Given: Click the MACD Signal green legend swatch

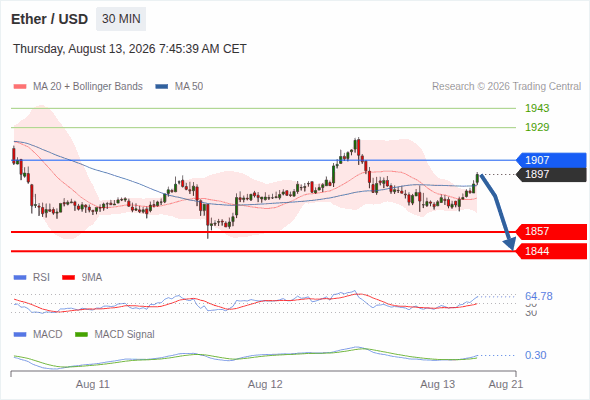Looking at the screenshot, I should pos(81,335).
